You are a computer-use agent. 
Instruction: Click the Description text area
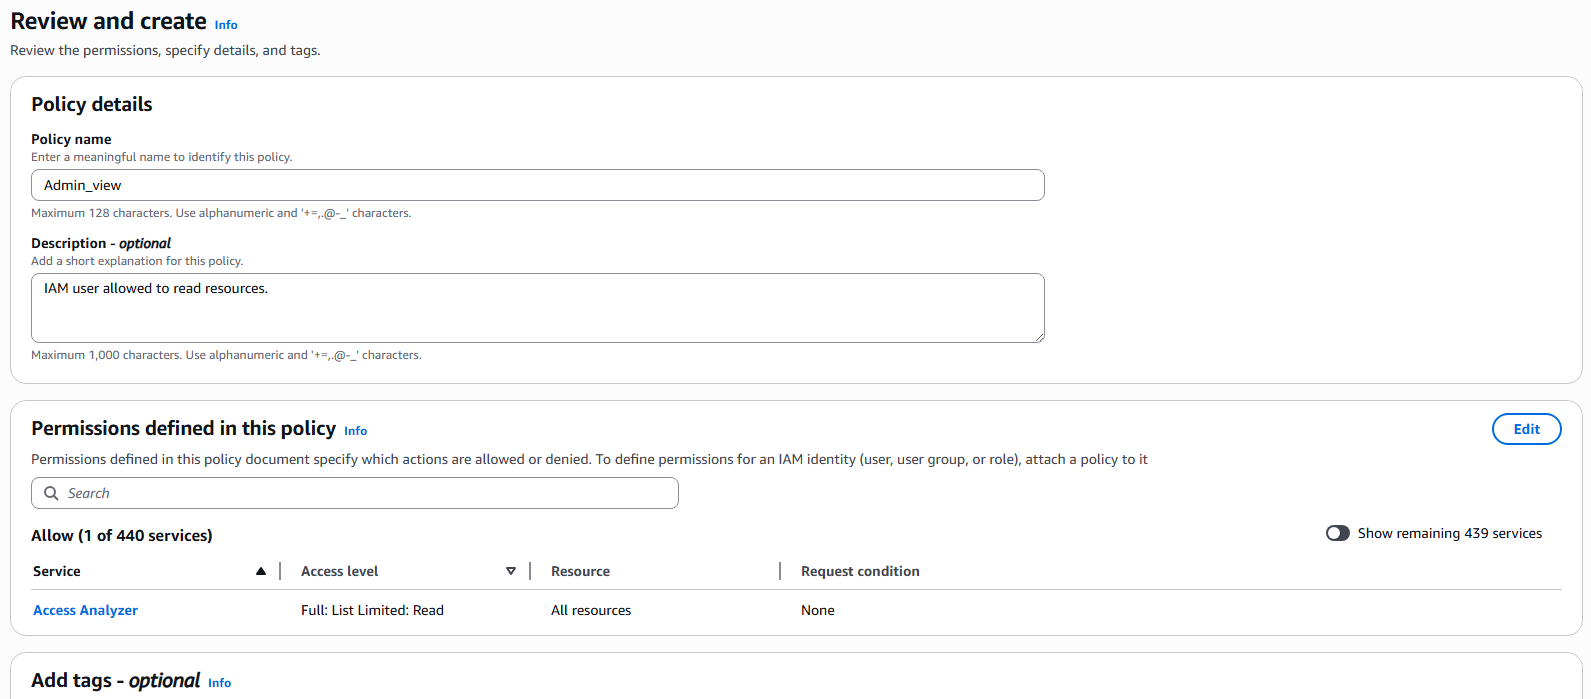pos(538,308)
